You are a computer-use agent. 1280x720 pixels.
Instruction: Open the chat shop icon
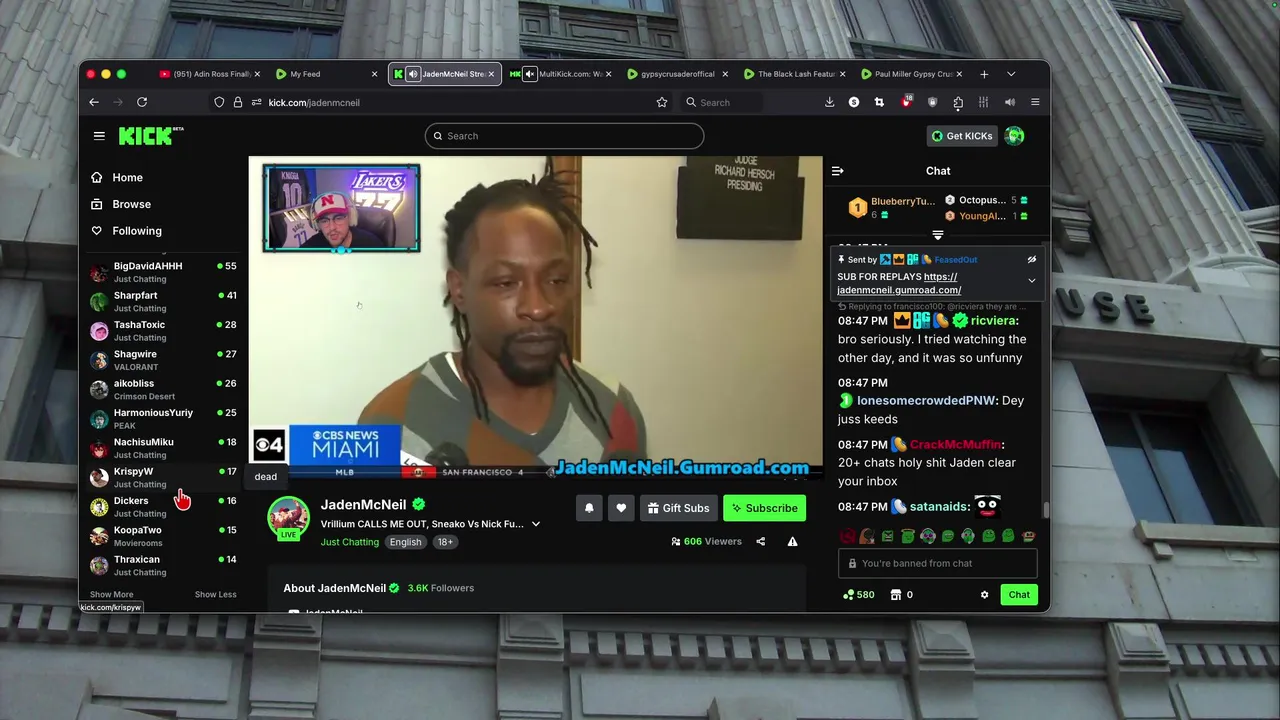click(x=896, y=595)
